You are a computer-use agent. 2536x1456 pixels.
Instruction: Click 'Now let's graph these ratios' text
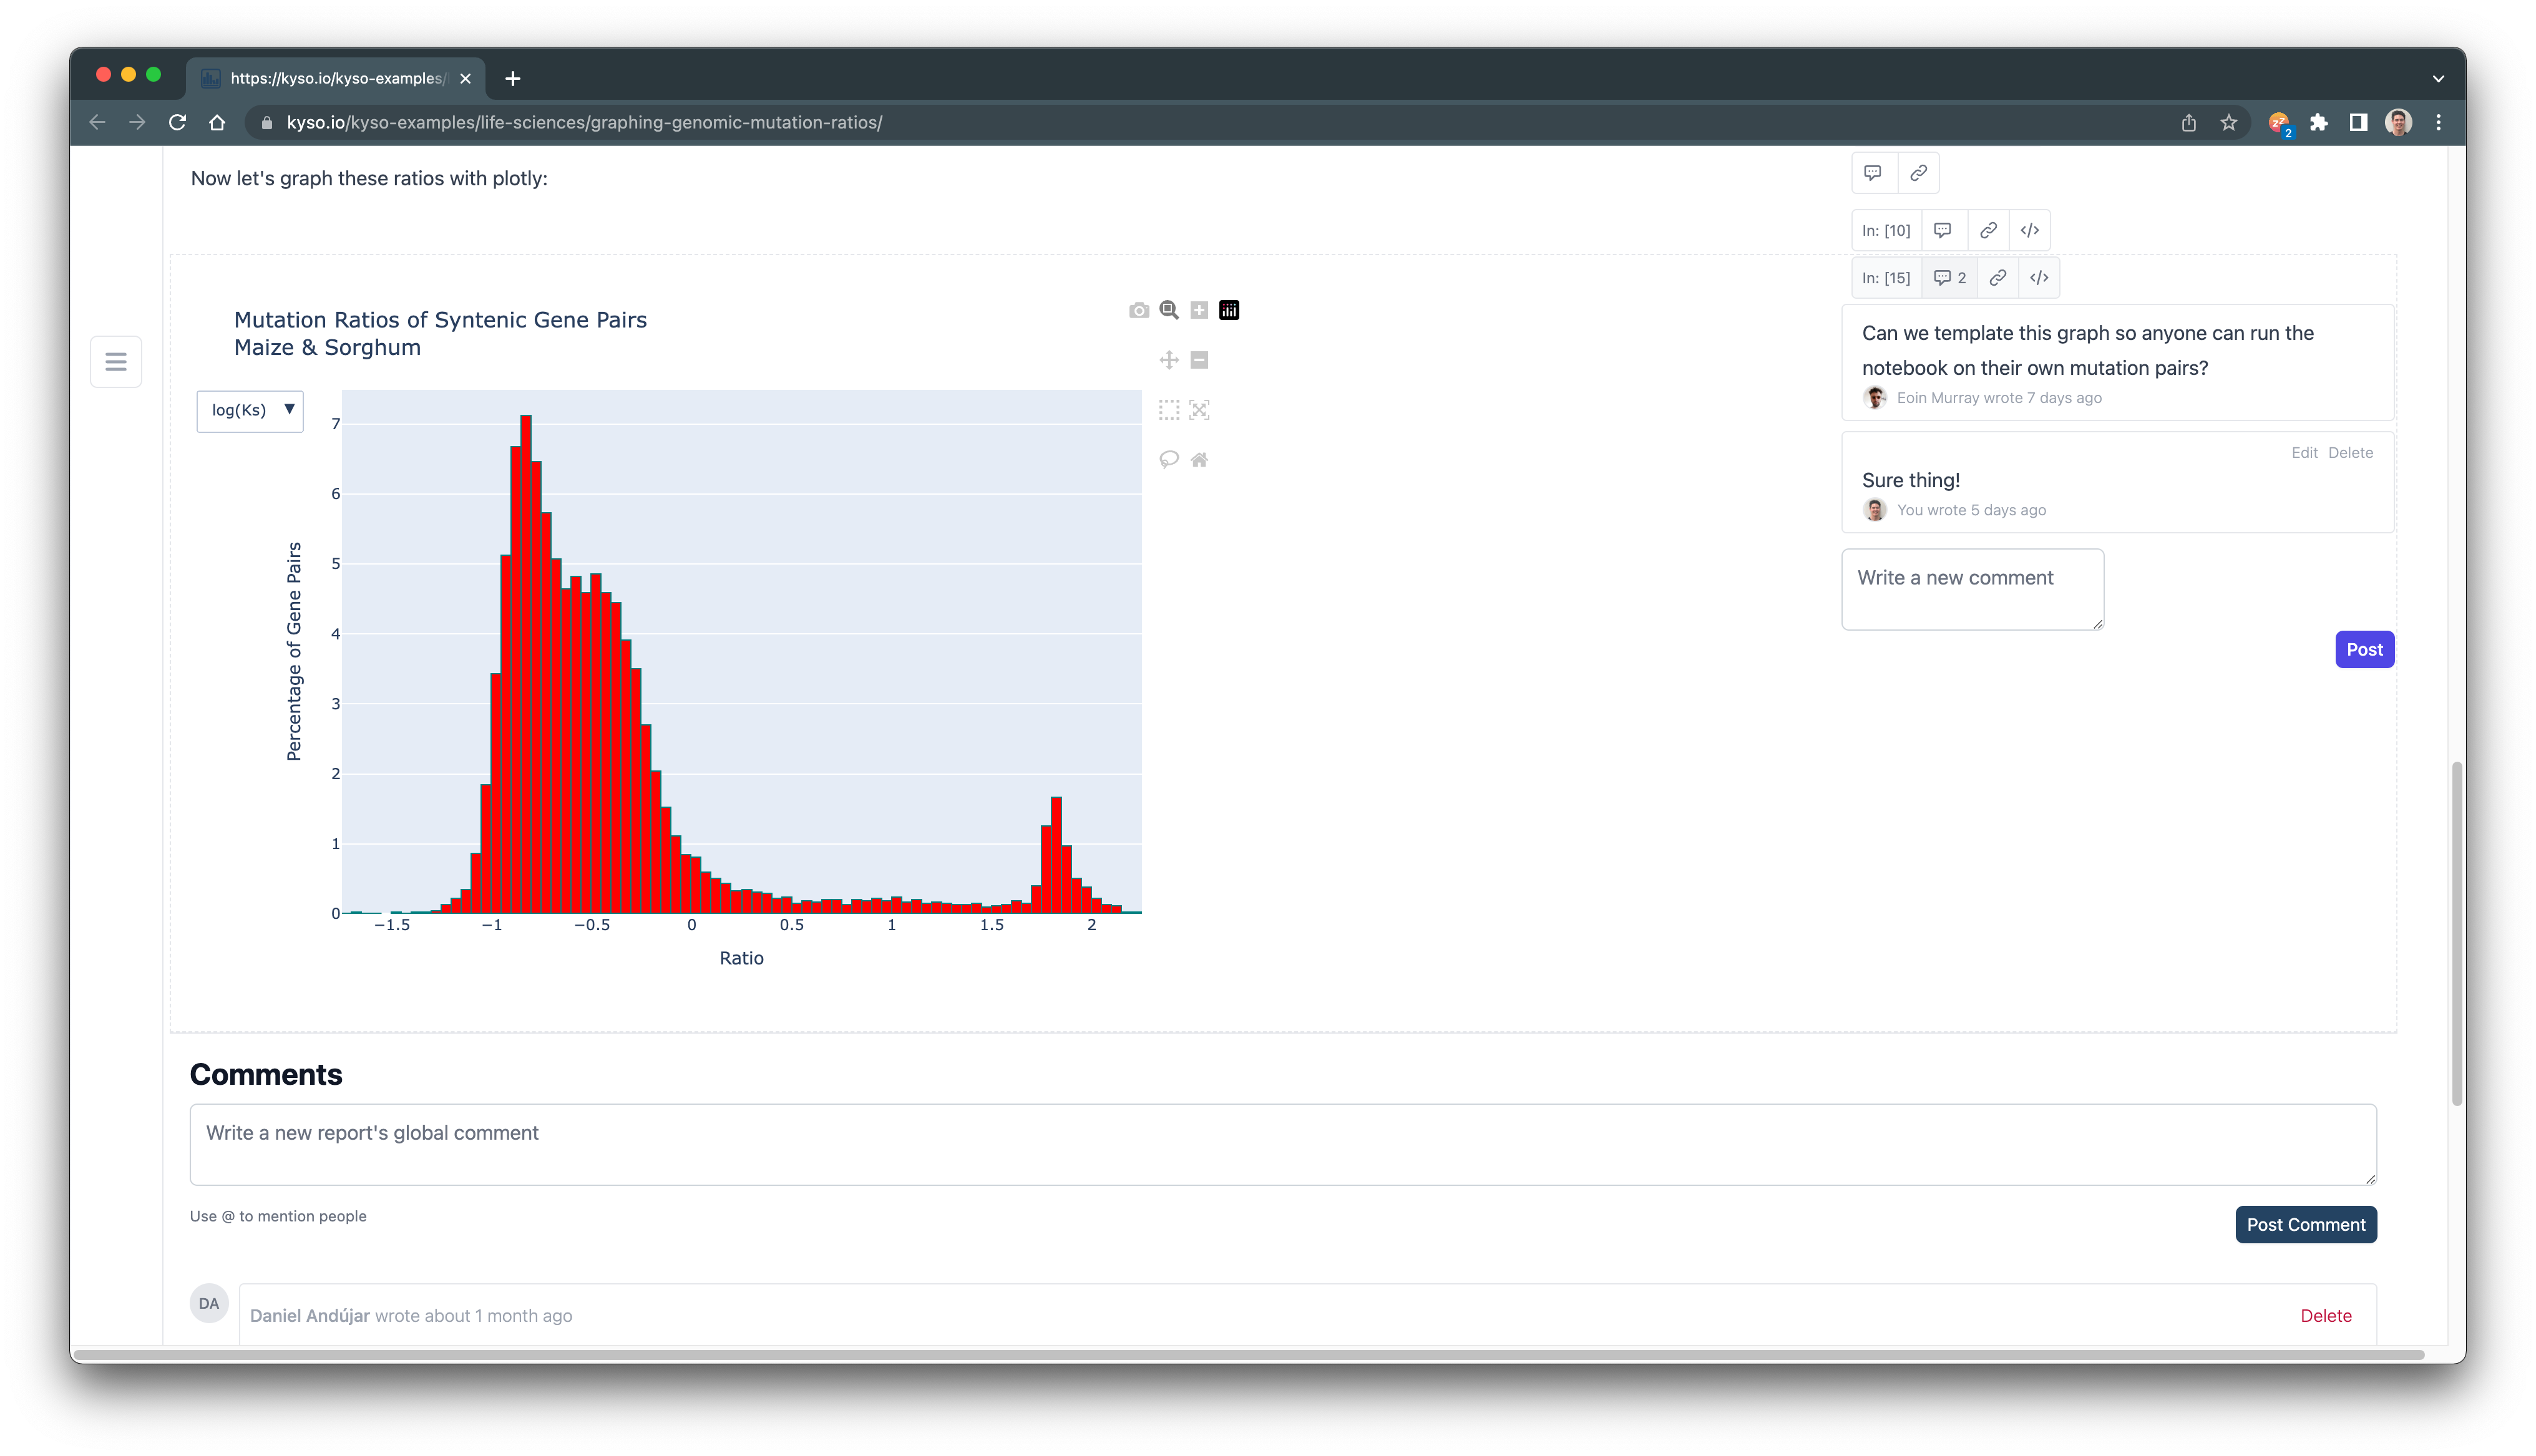pyautogui.click(x=369, y=178)
